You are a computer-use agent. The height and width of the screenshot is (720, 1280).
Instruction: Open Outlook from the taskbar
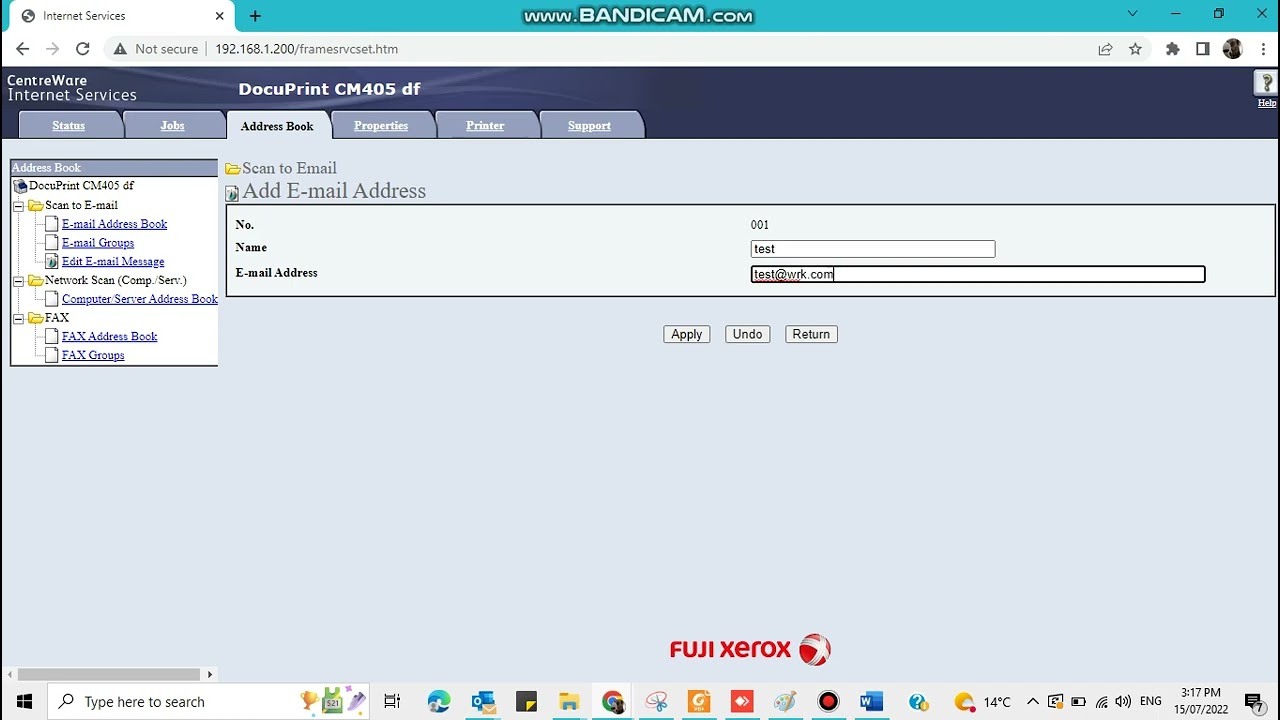pos(483,702)
